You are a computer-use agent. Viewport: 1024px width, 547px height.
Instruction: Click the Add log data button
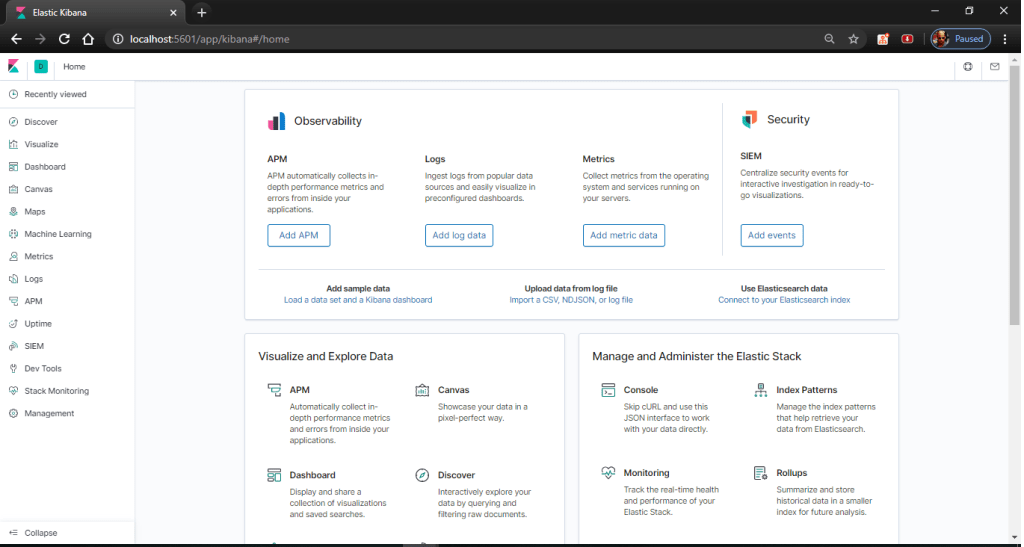459,235
